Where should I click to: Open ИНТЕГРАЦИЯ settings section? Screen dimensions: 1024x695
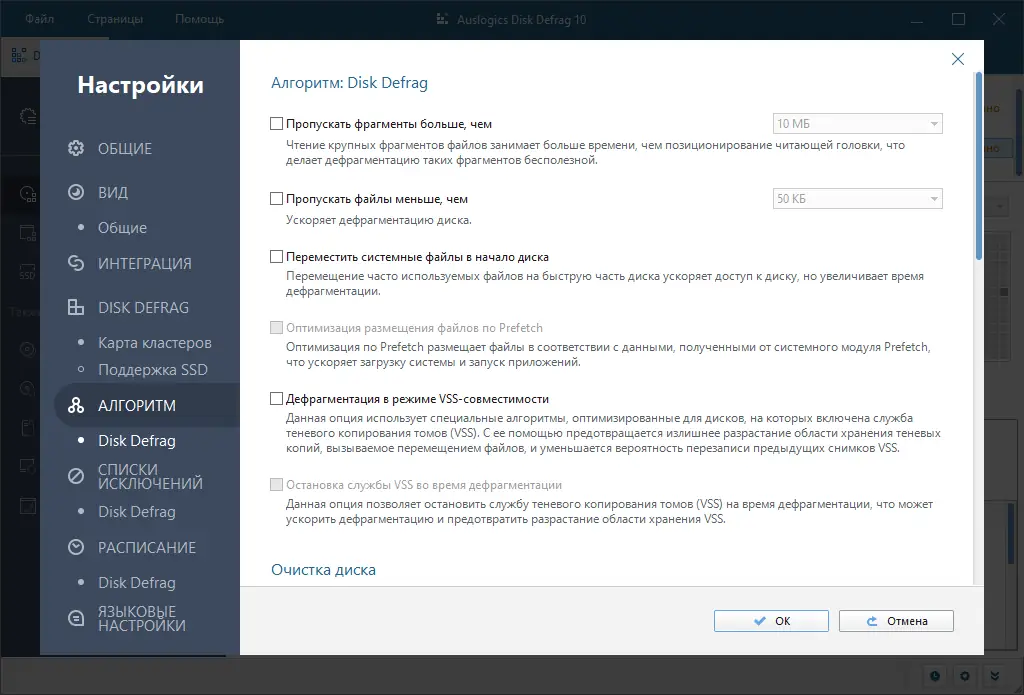(144, 263)
